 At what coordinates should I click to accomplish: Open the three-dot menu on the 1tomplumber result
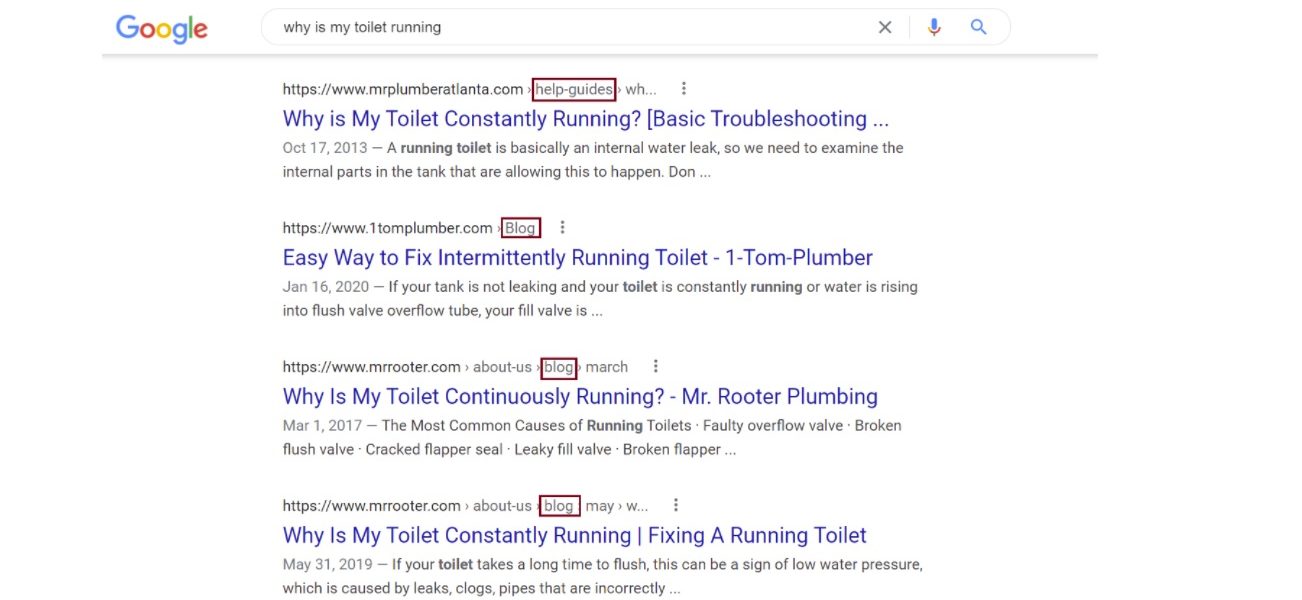click(x=562, y=227)
